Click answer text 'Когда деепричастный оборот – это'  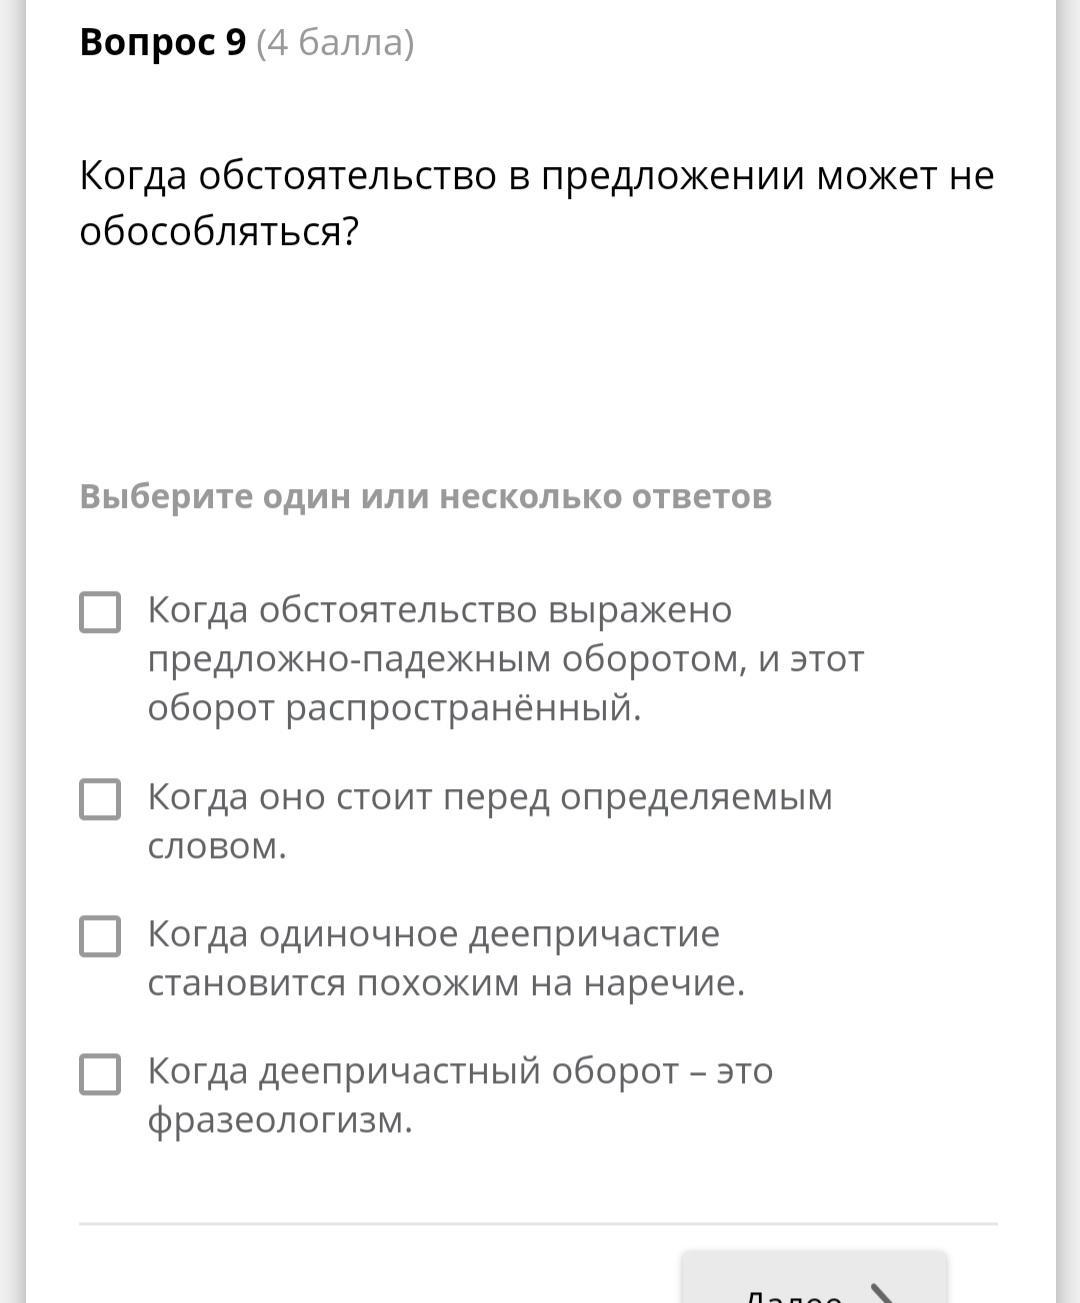pyautogui.click(x=460, y=1071)
